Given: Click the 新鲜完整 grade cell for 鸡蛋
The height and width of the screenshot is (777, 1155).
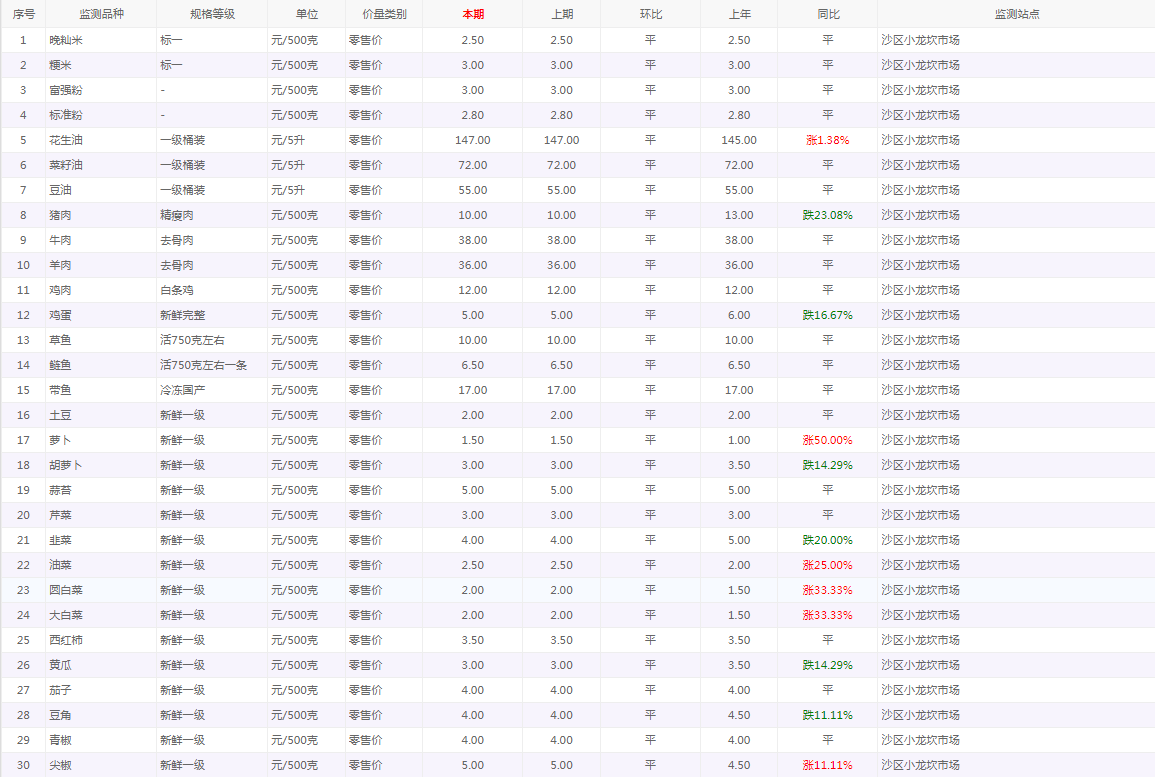Looking at the screenshot, I should click(182, 315).
